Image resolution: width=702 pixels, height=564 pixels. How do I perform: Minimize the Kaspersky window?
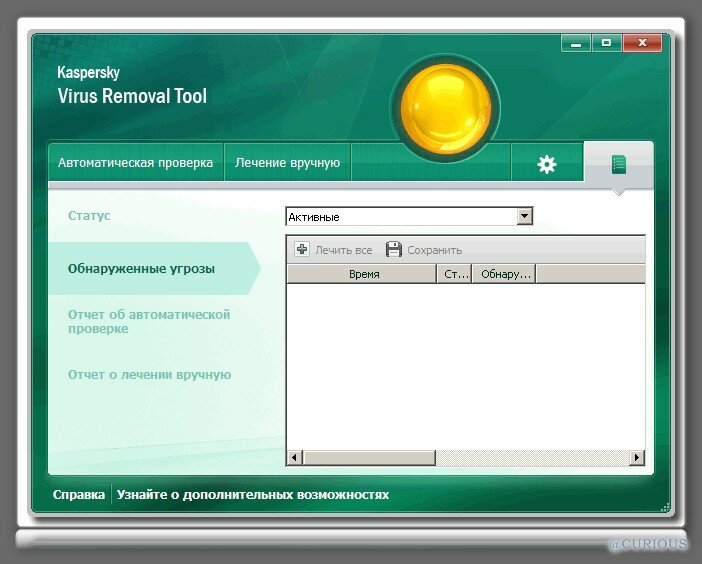click(576, 44)
